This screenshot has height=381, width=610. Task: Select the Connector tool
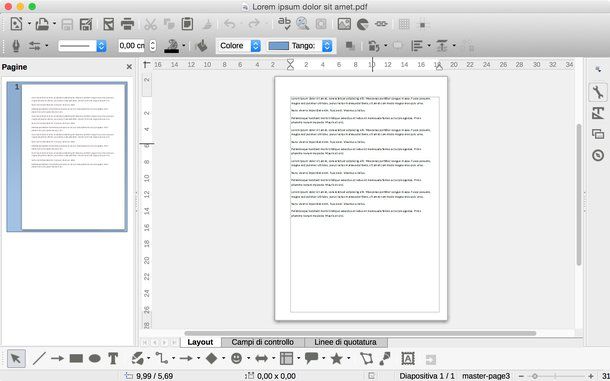tap(162, 358)
